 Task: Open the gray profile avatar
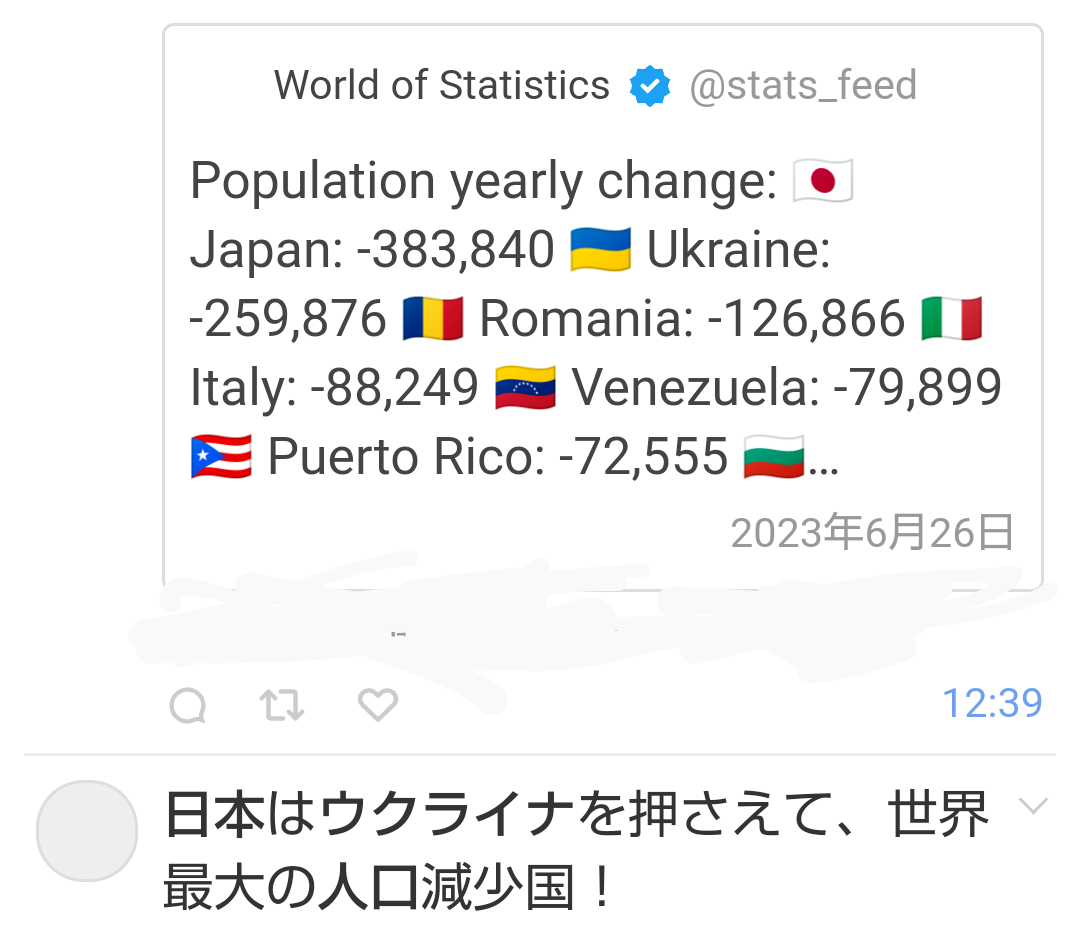[x=87, y=831]
